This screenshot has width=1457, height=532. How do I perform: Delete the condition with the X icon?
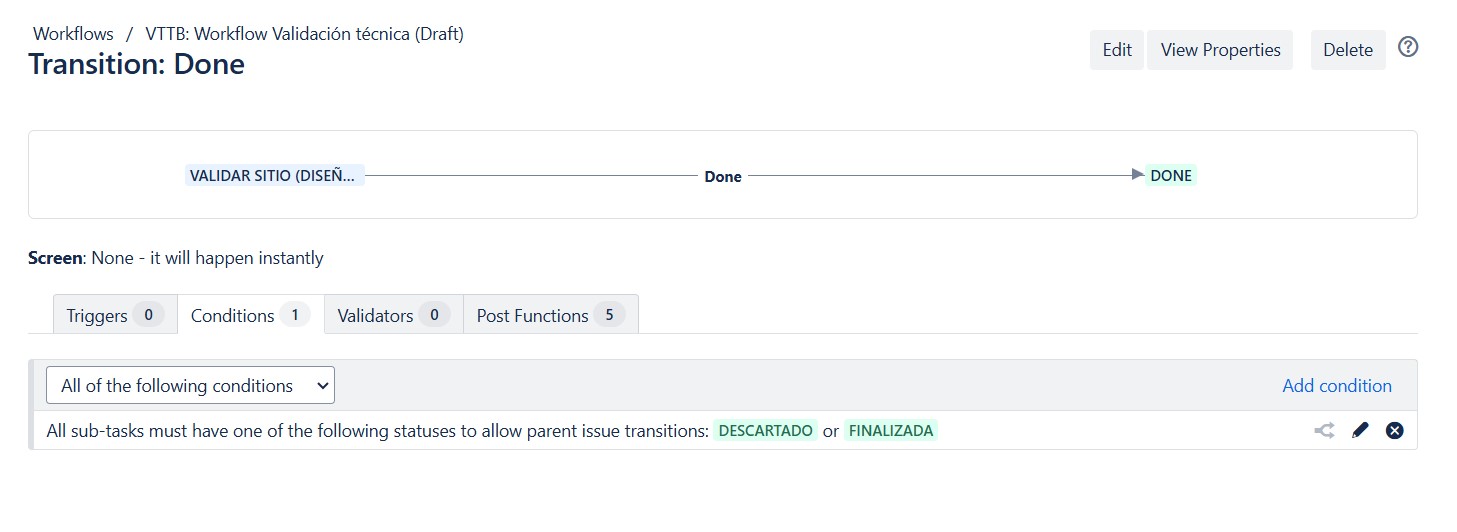(x=1395, y=431)
